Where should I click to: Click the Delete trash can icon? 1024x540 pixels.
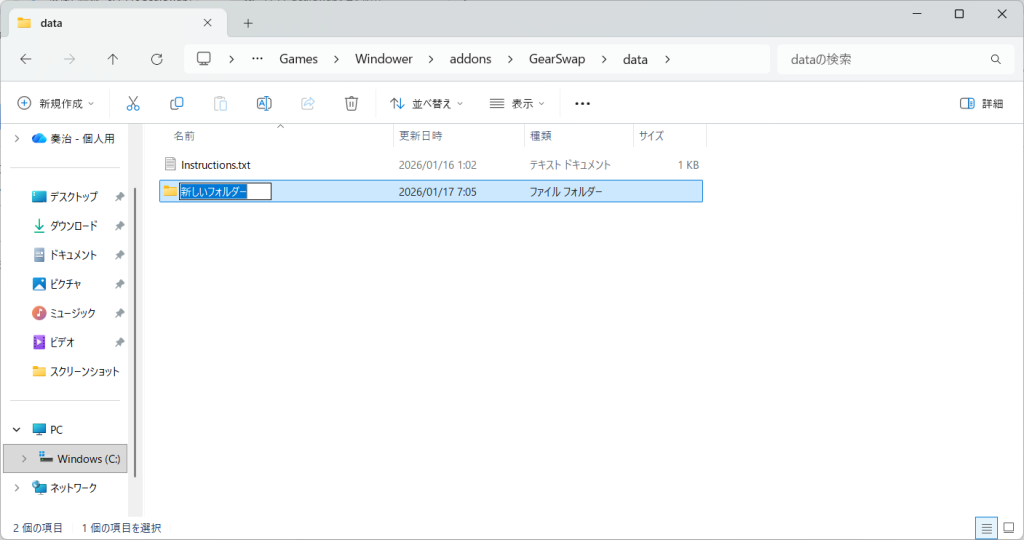(351, 103)
